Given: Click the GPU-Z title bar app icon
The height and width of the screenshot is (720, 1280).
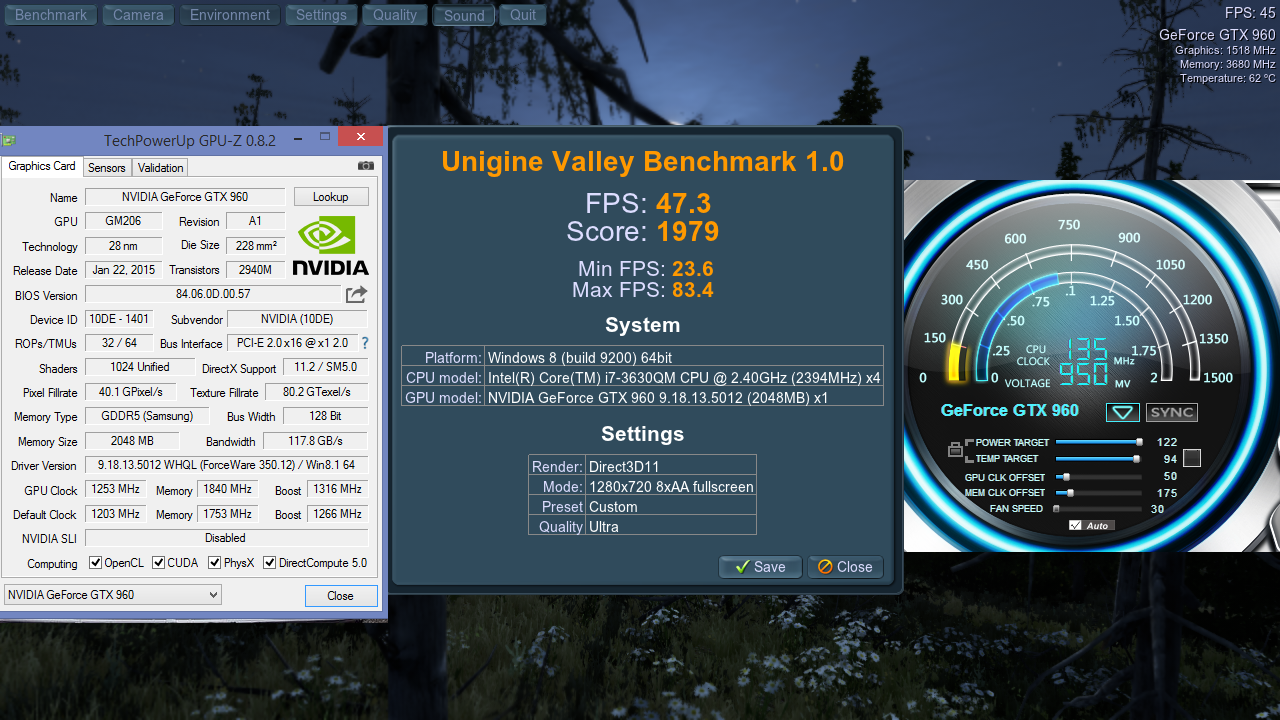Looking at the screenshot, I should [9, 140].
